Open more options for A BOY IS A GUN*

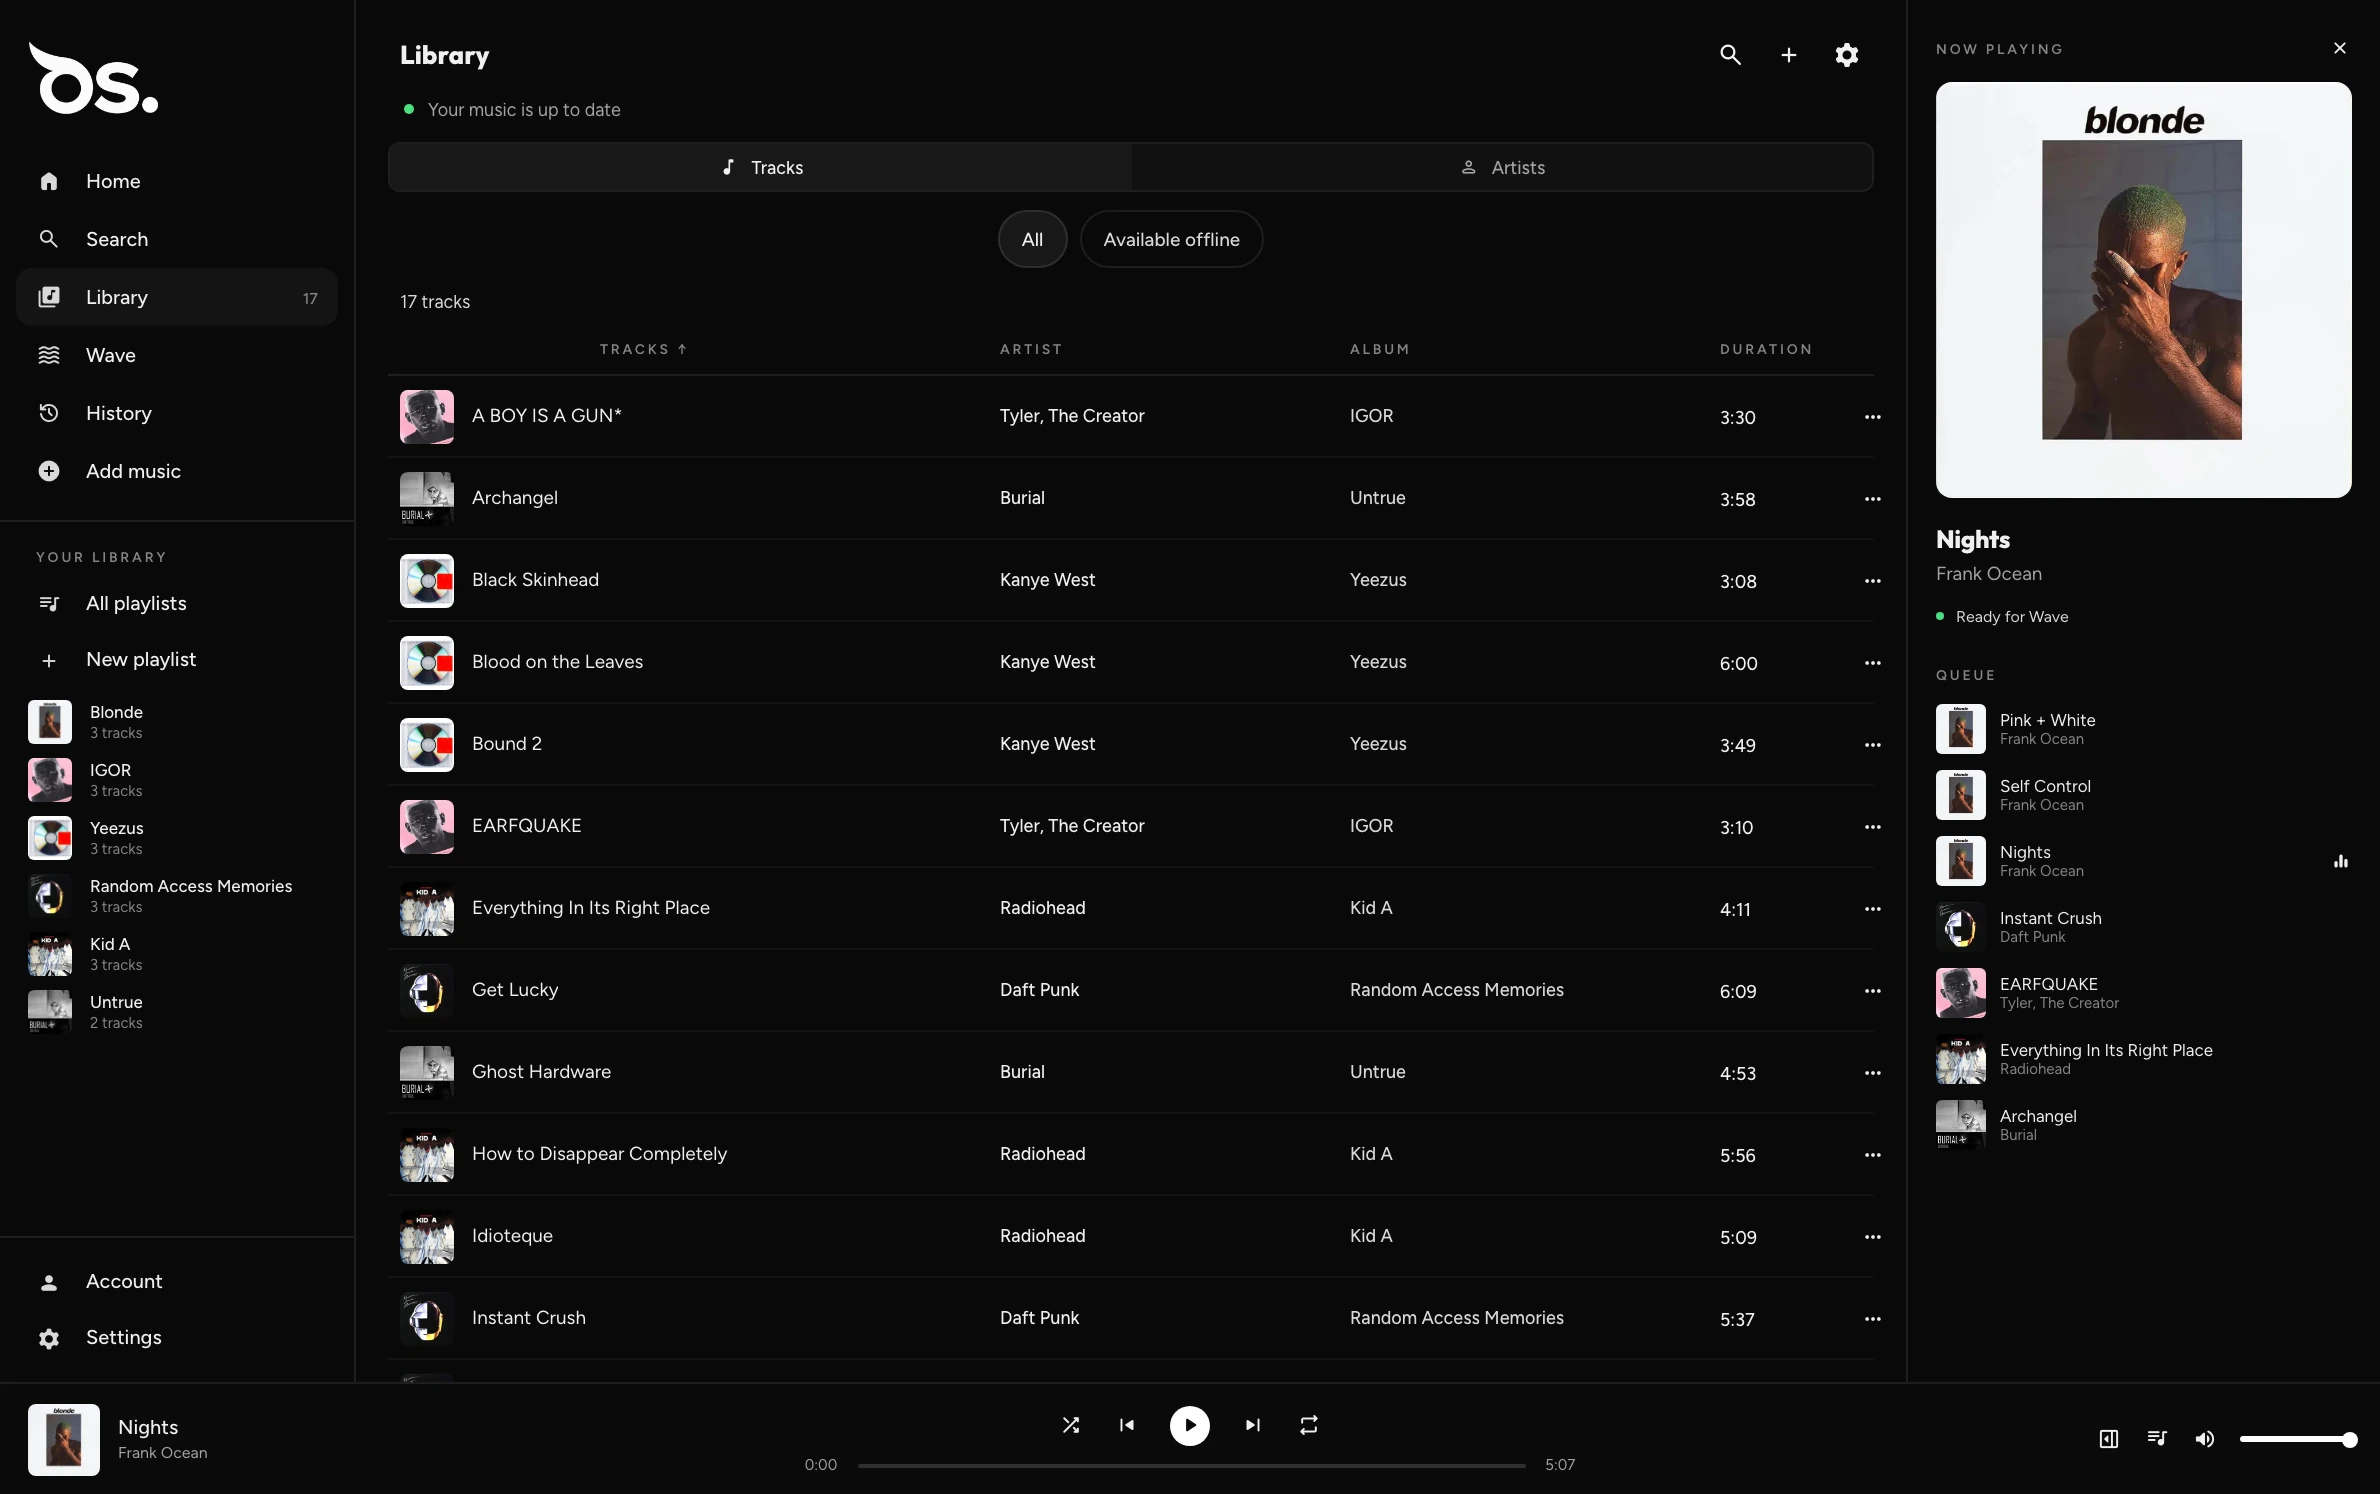(x=1873, y=417)
